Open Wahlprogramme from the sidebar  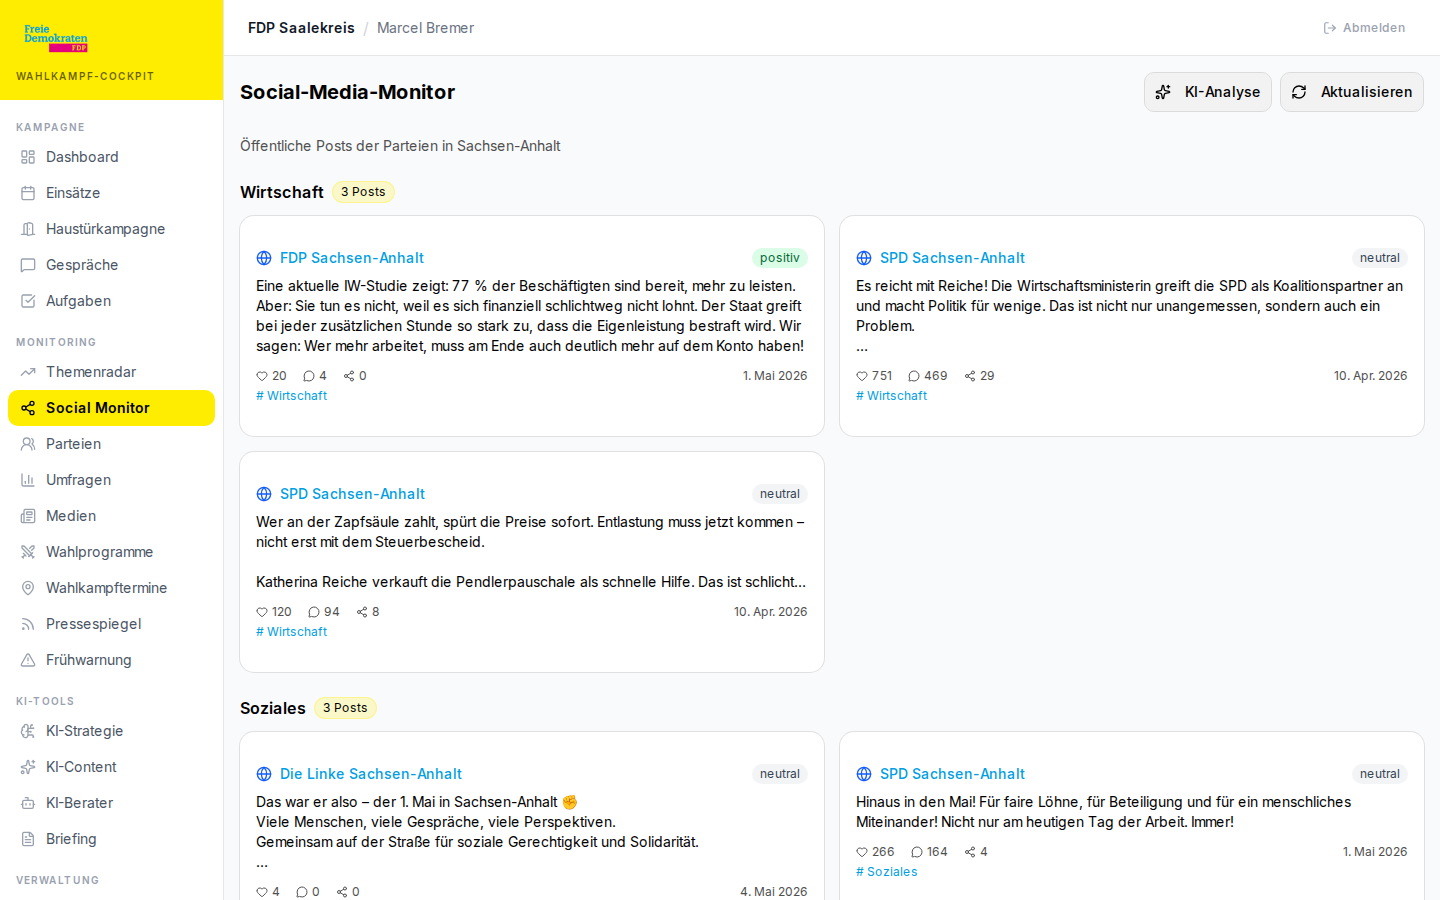pos(111,552)
